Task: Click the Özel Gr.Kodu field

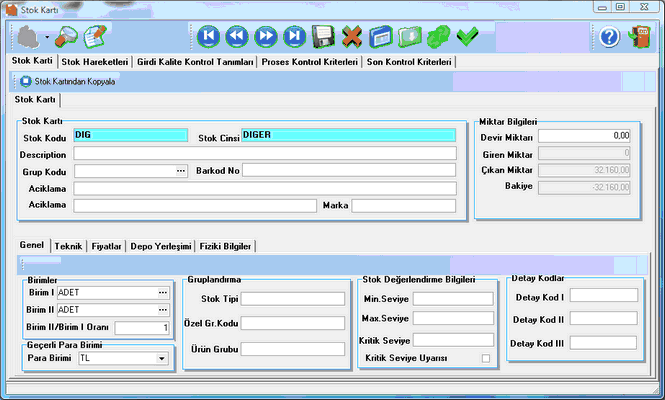Action: click(293, 323)
